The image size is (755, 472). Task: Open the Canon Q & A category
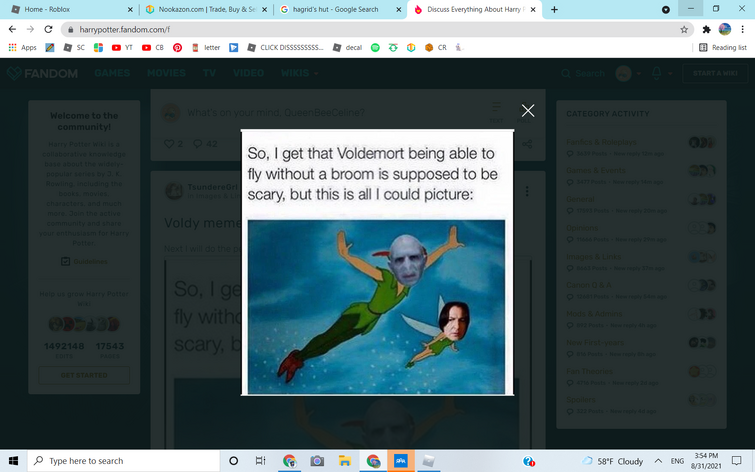(x=589, y=285)
